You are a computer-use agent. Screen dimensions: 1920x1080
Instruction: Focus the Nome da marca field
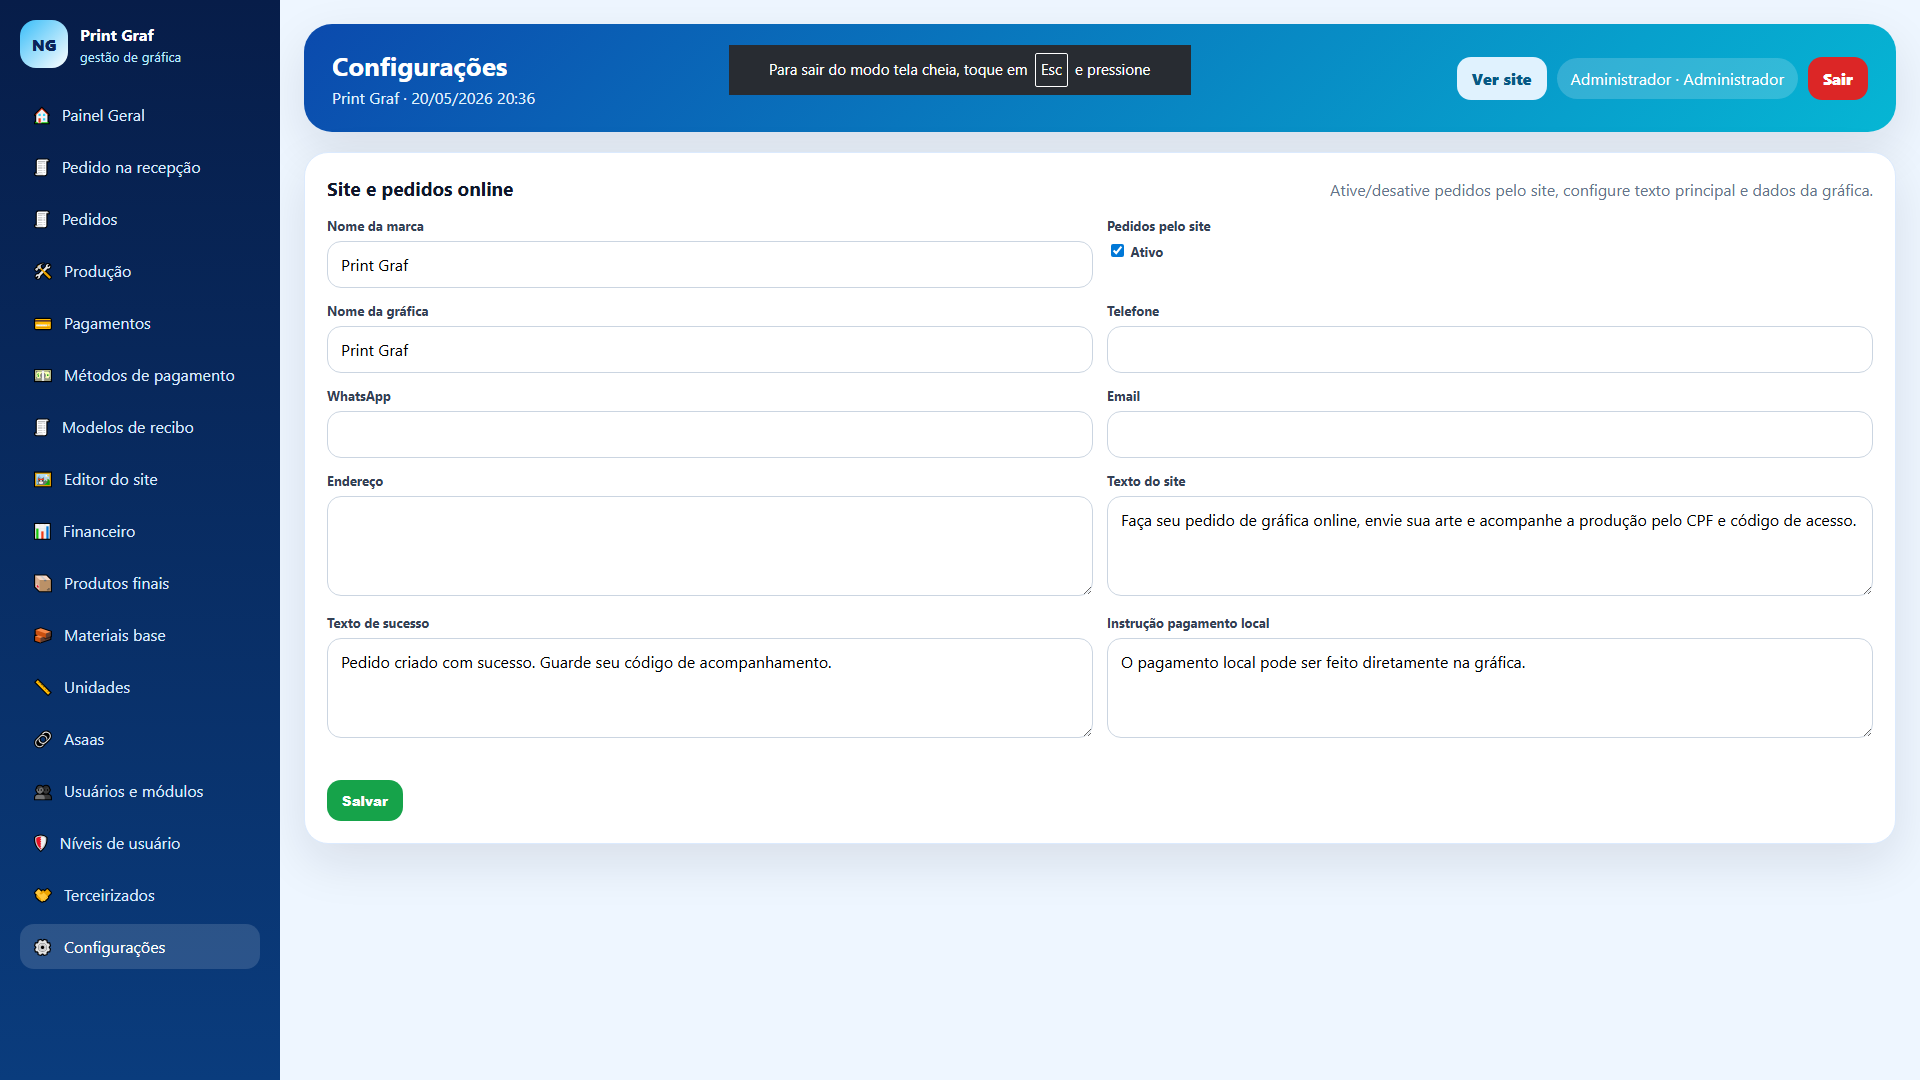tap(709, 265)
